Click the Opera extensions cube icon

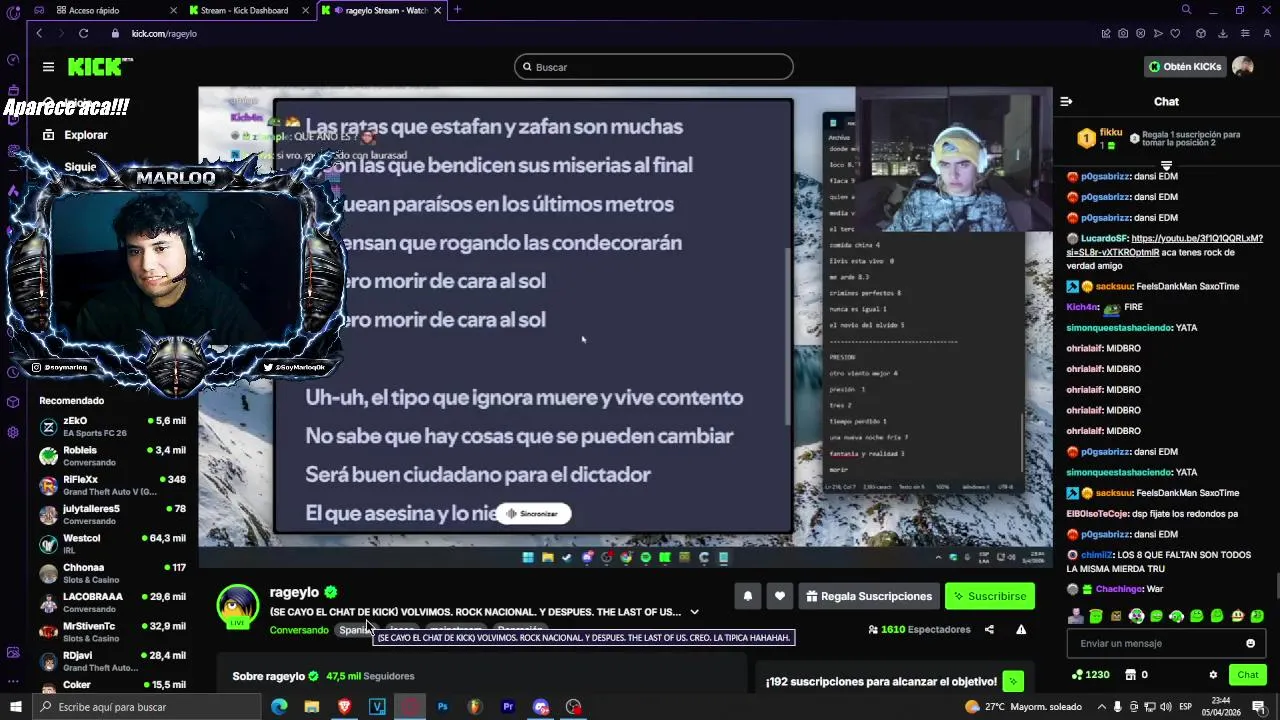coord(1201,33)
